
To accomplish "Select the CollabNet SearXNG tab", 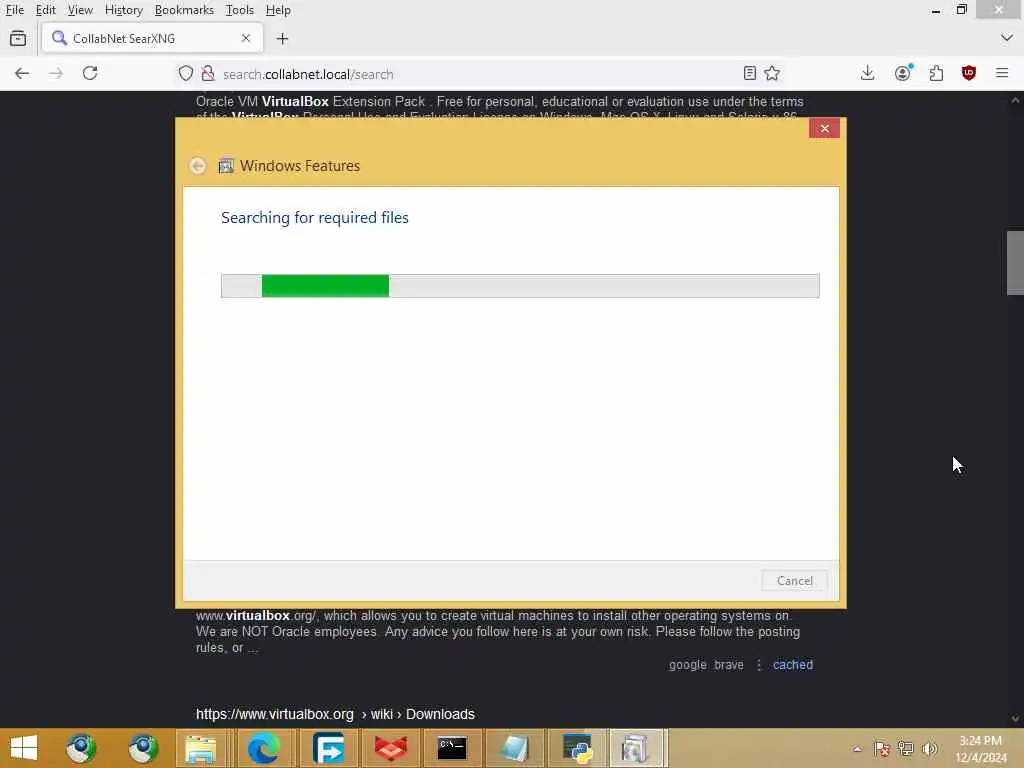I will [x=152, y=39].
